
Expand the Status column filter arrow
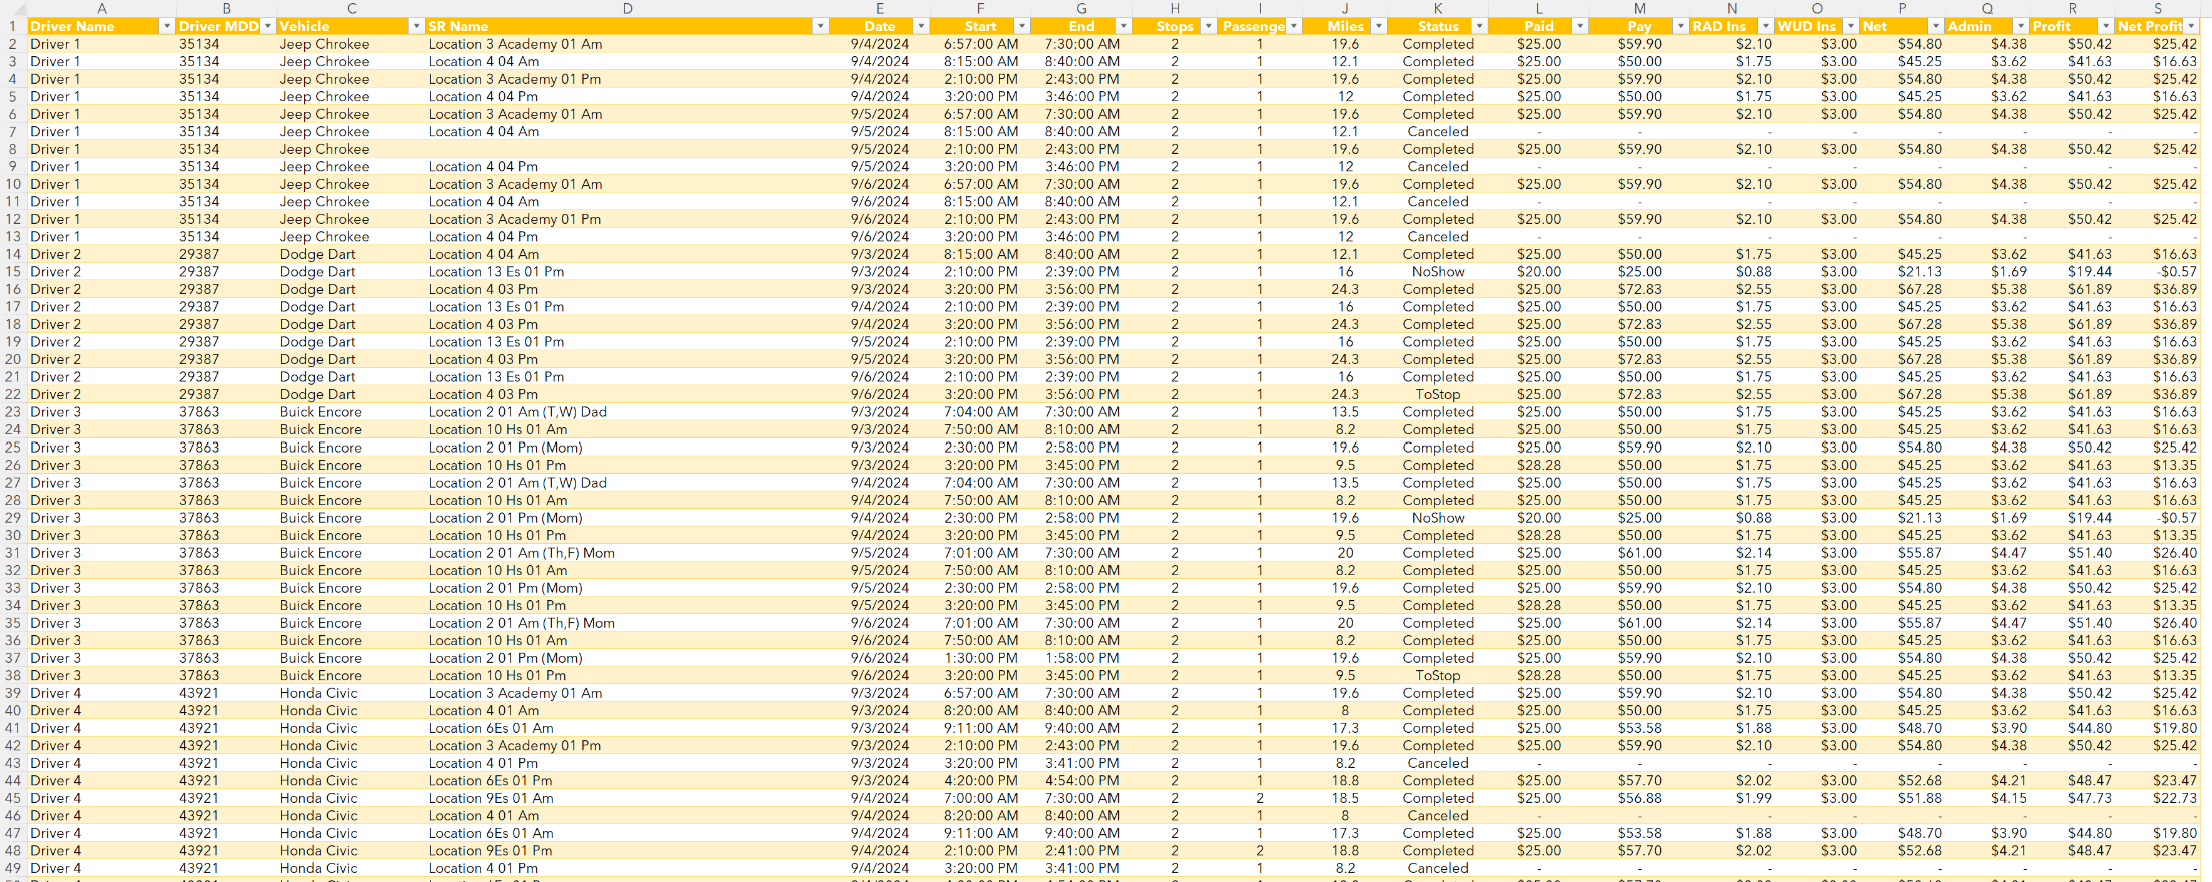(1479, 26)
